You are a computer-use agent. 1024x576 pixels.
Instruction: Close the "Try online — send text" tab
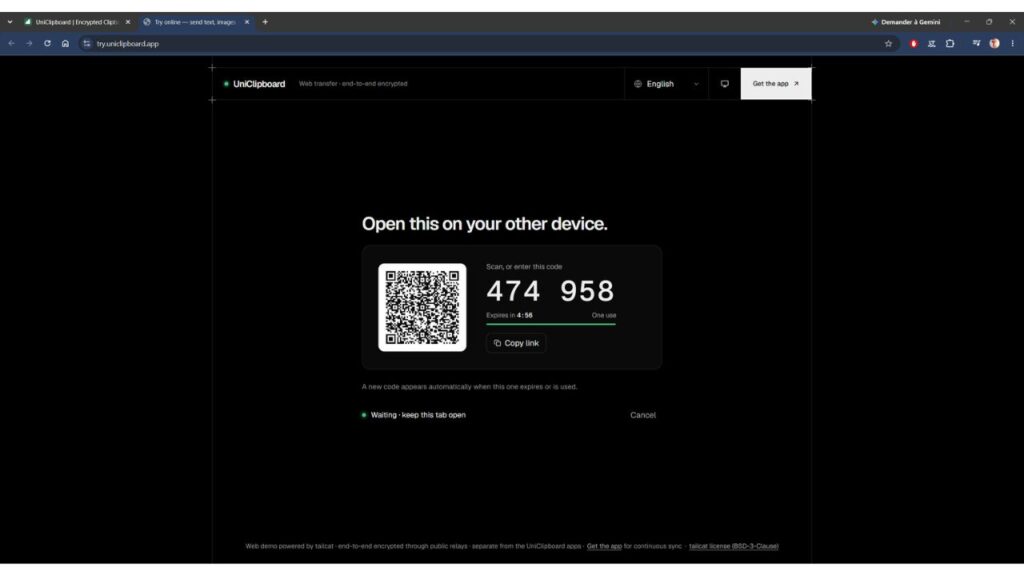coord(247,22)
